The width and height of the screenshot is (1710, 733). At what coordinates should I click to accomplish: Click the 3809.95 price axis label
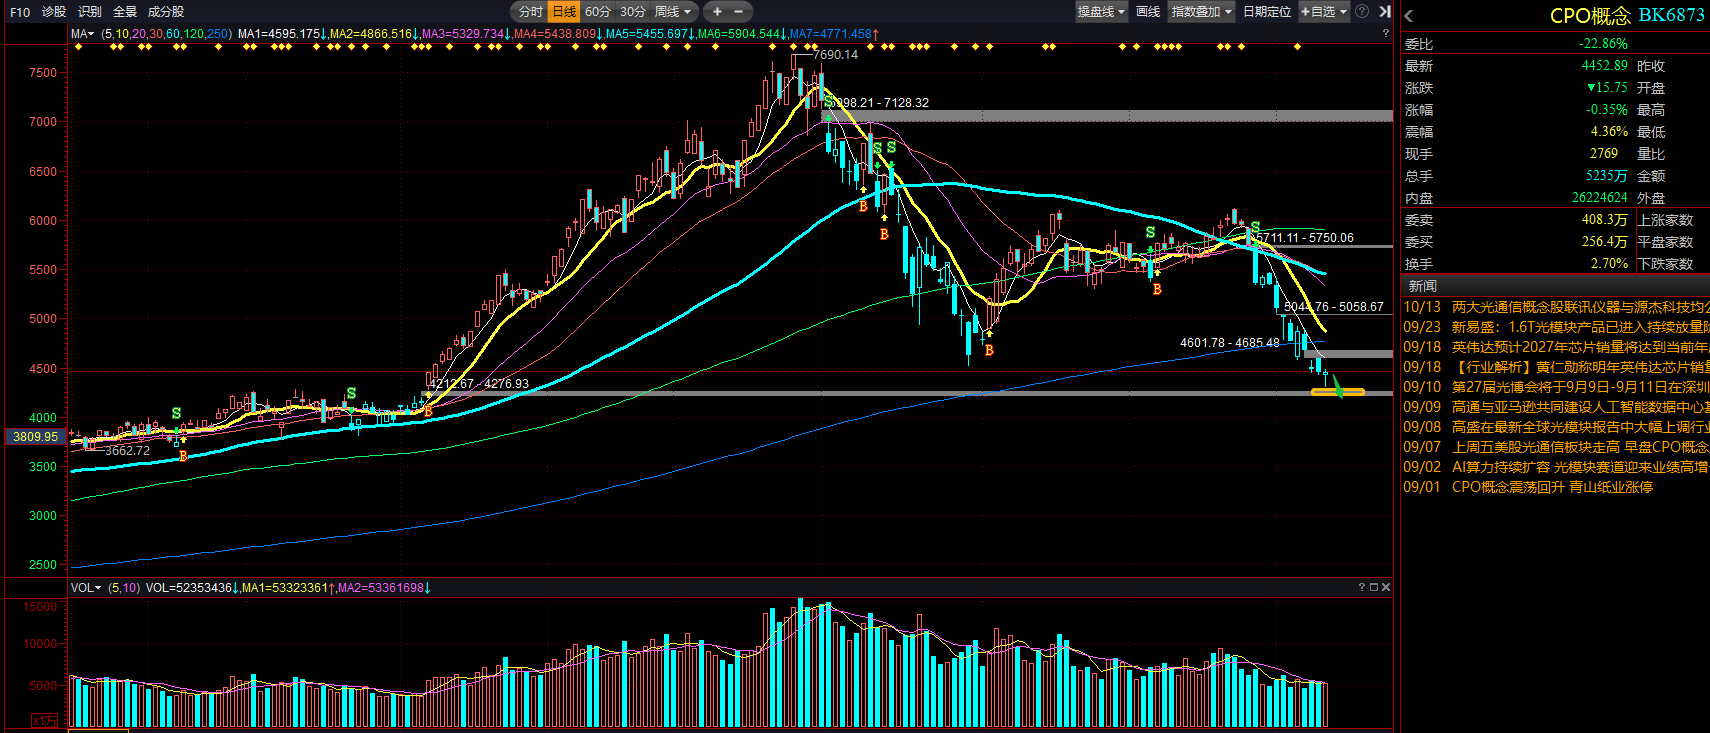(36, 437)
